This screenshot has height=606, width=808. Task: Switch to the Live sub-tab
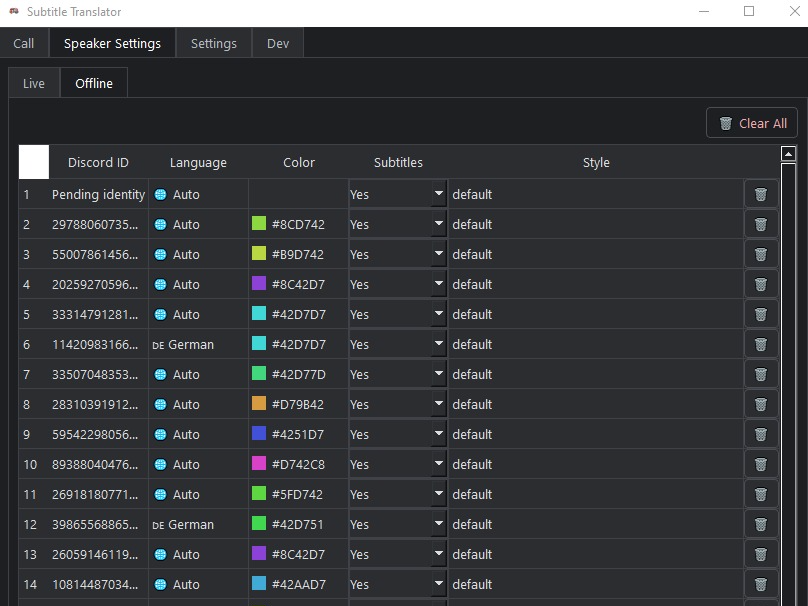coord(34,83)
